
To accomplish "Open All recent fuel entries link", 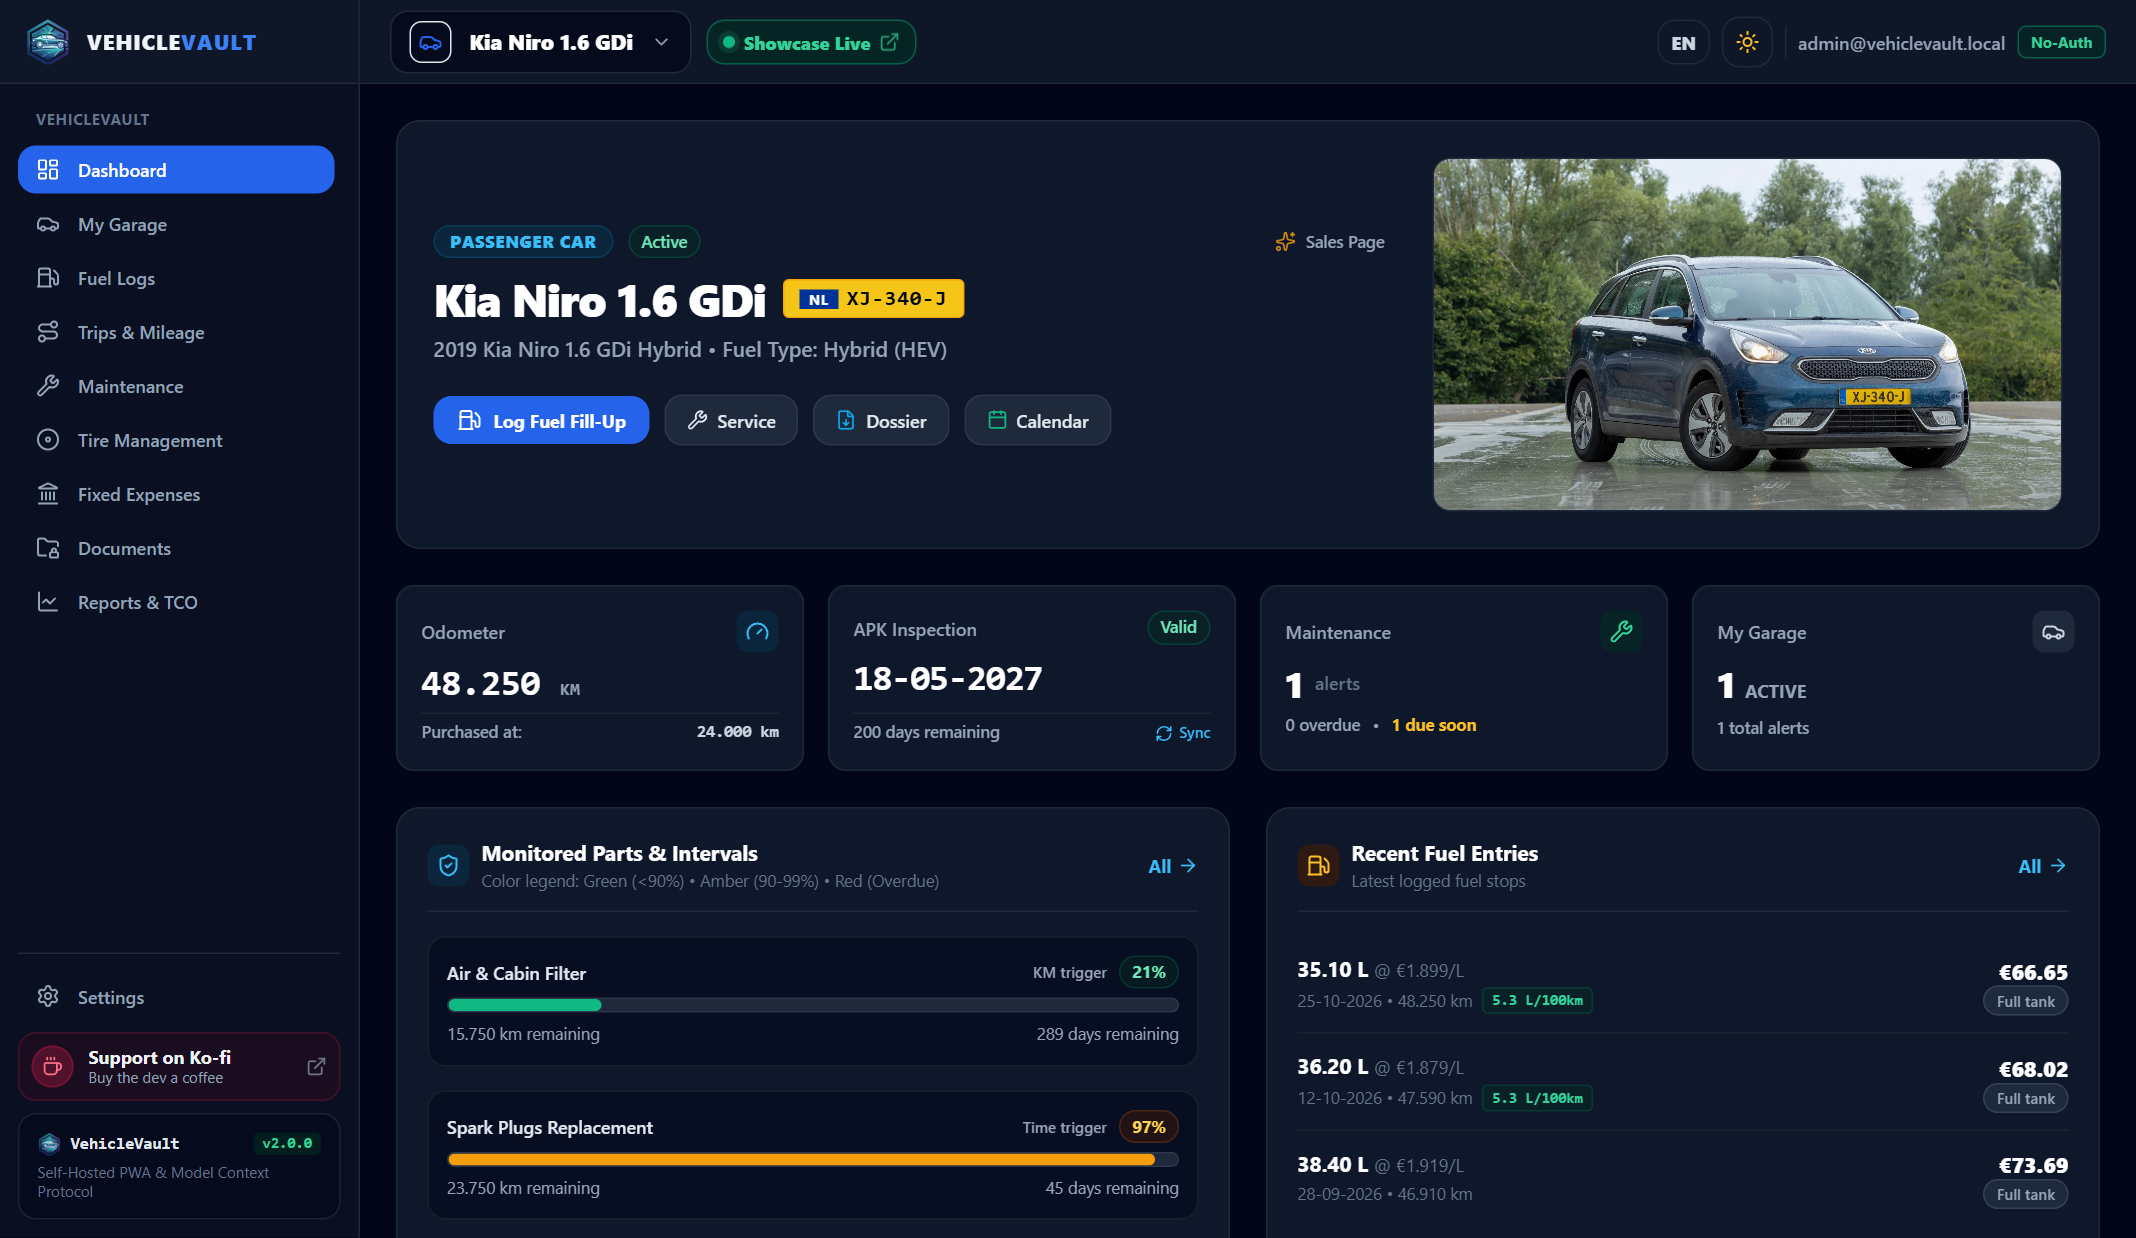I will tap(2042, 866).
